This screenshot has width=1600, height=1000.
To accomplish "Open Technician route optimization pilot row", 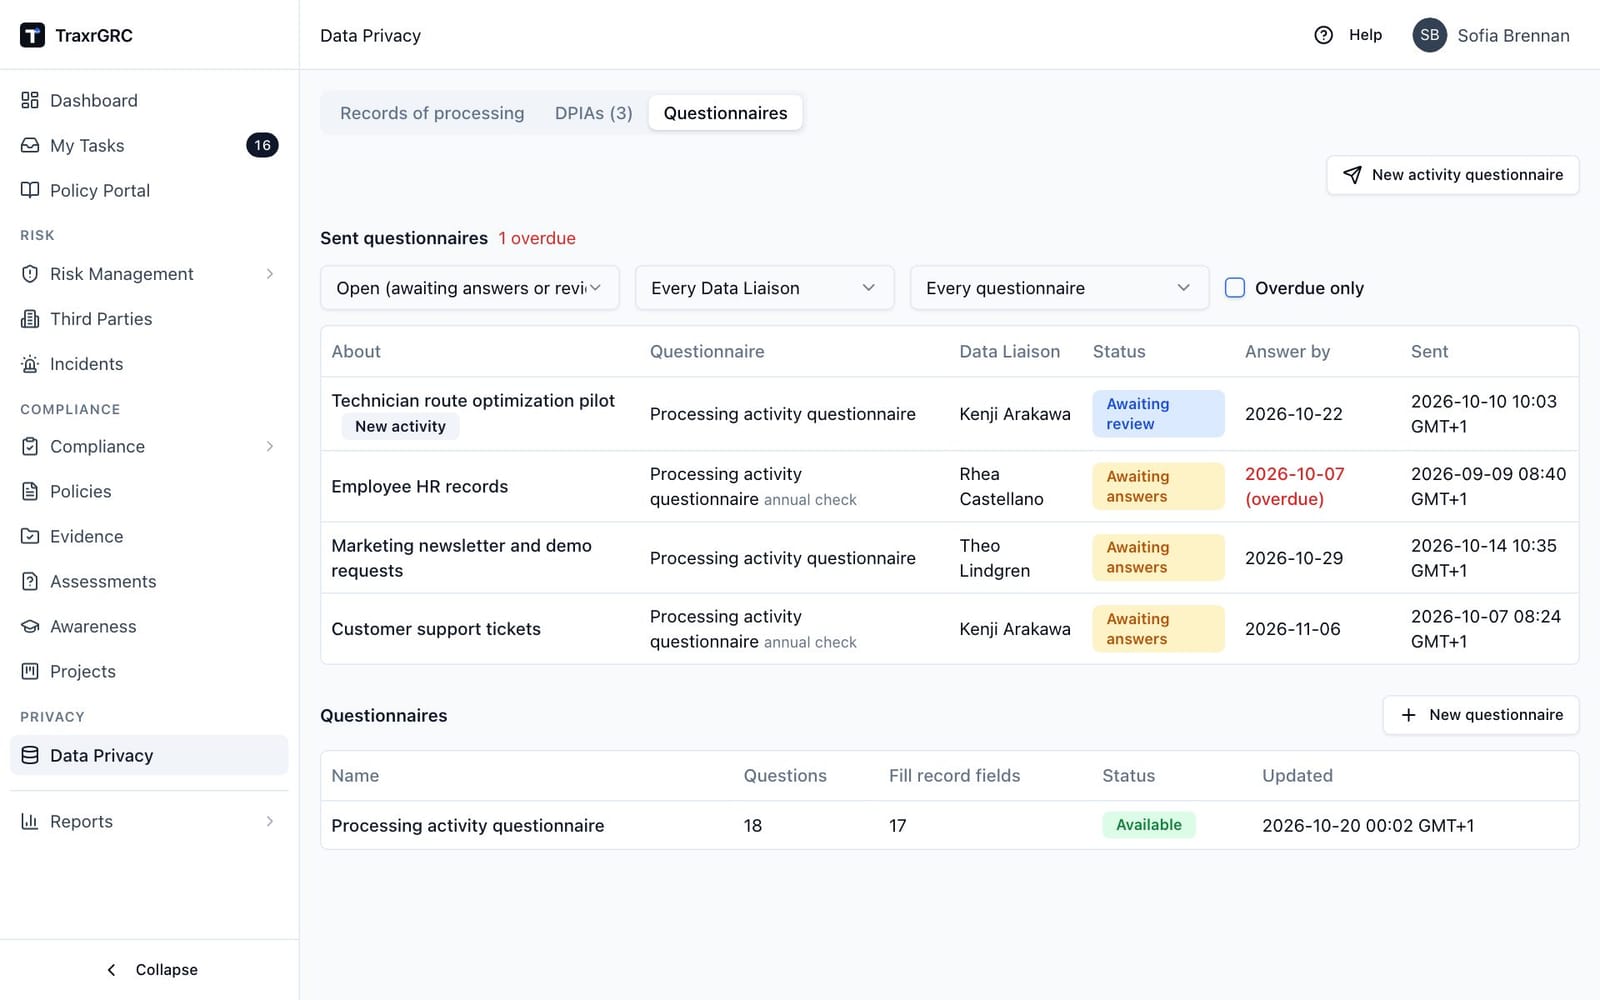I will point(949,414).
